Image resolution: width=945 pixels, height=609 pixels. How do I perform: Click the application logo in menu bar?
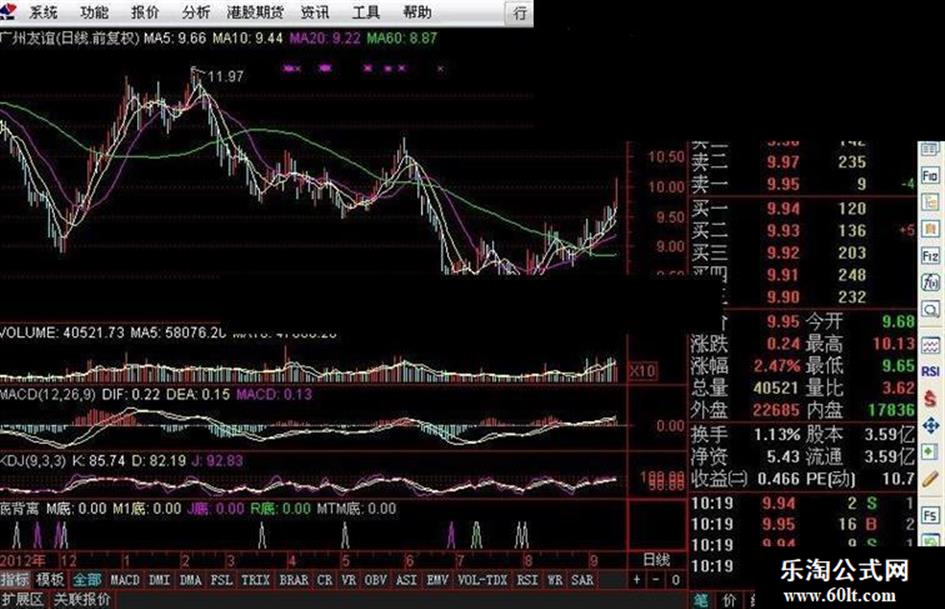[8, 10]
